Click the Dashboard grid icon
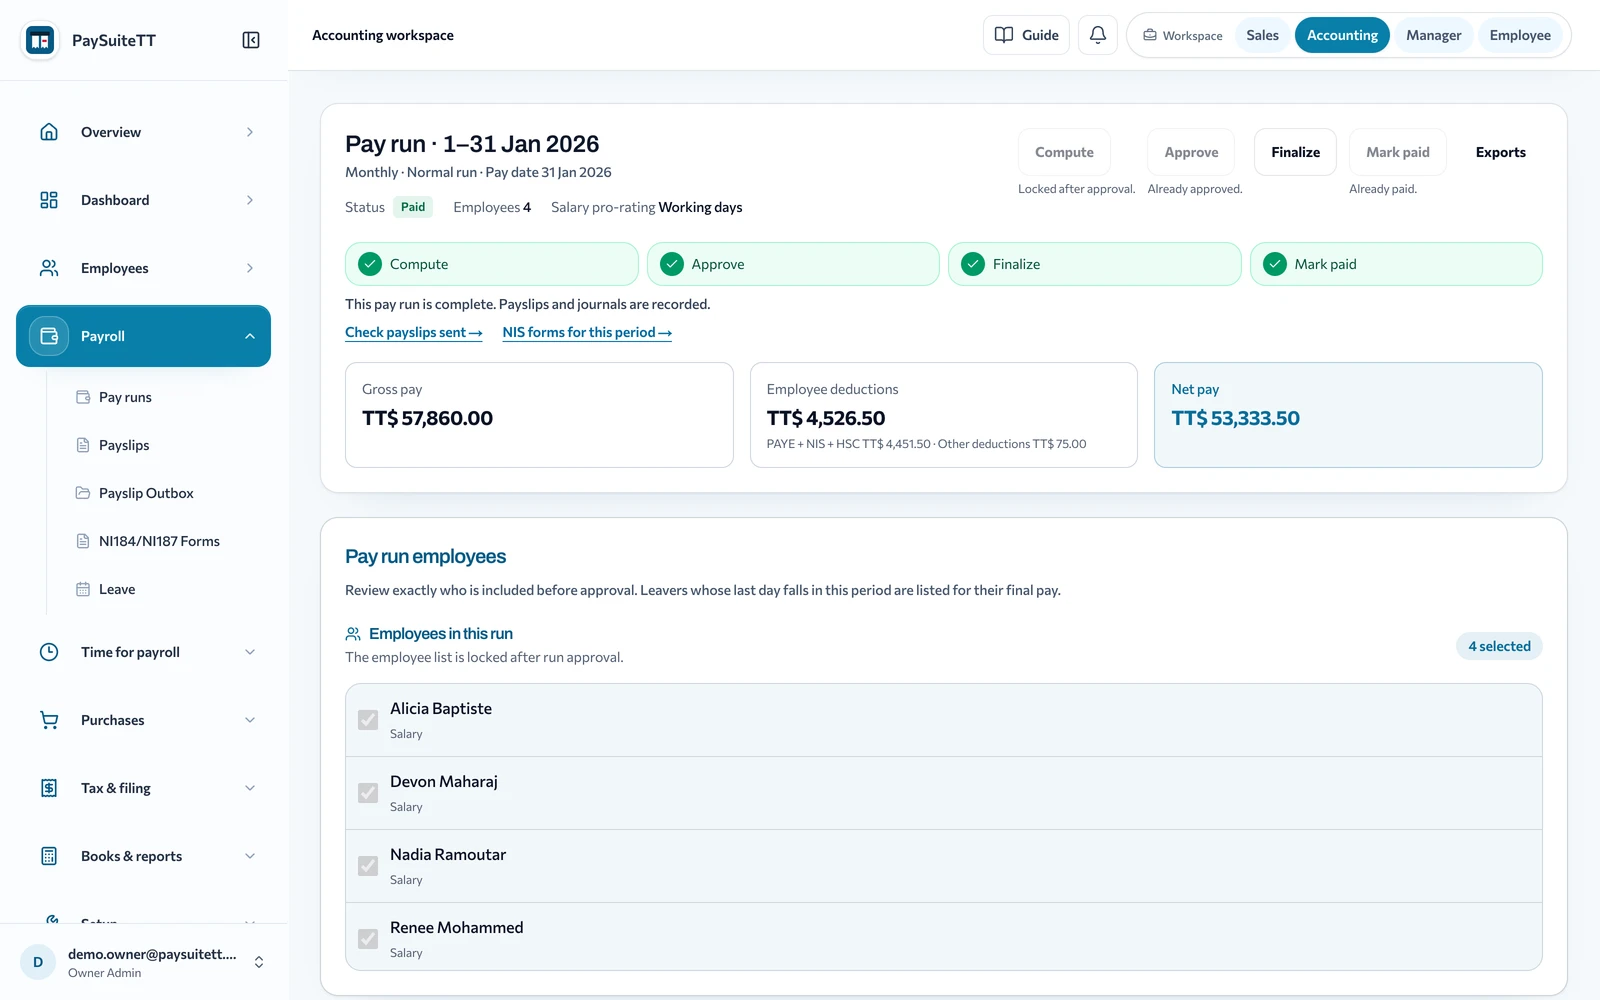 pyautogui.click(x=49, y=200)
